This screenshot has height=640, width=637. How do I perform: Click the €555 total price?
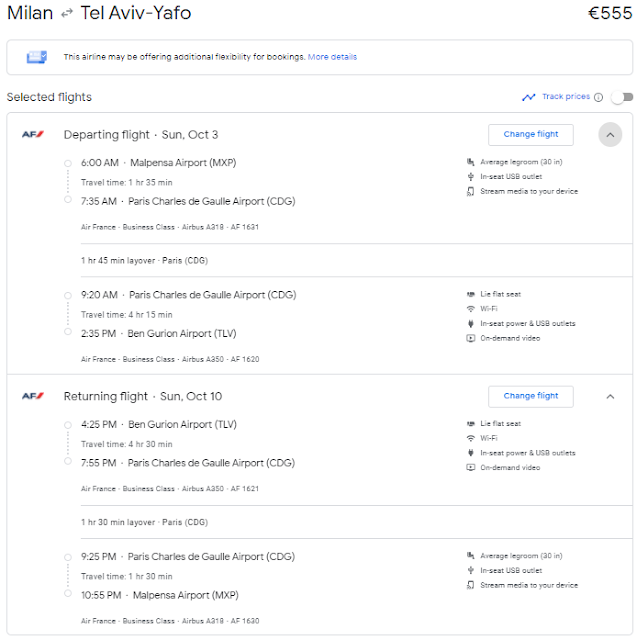(x=610, y=13)
